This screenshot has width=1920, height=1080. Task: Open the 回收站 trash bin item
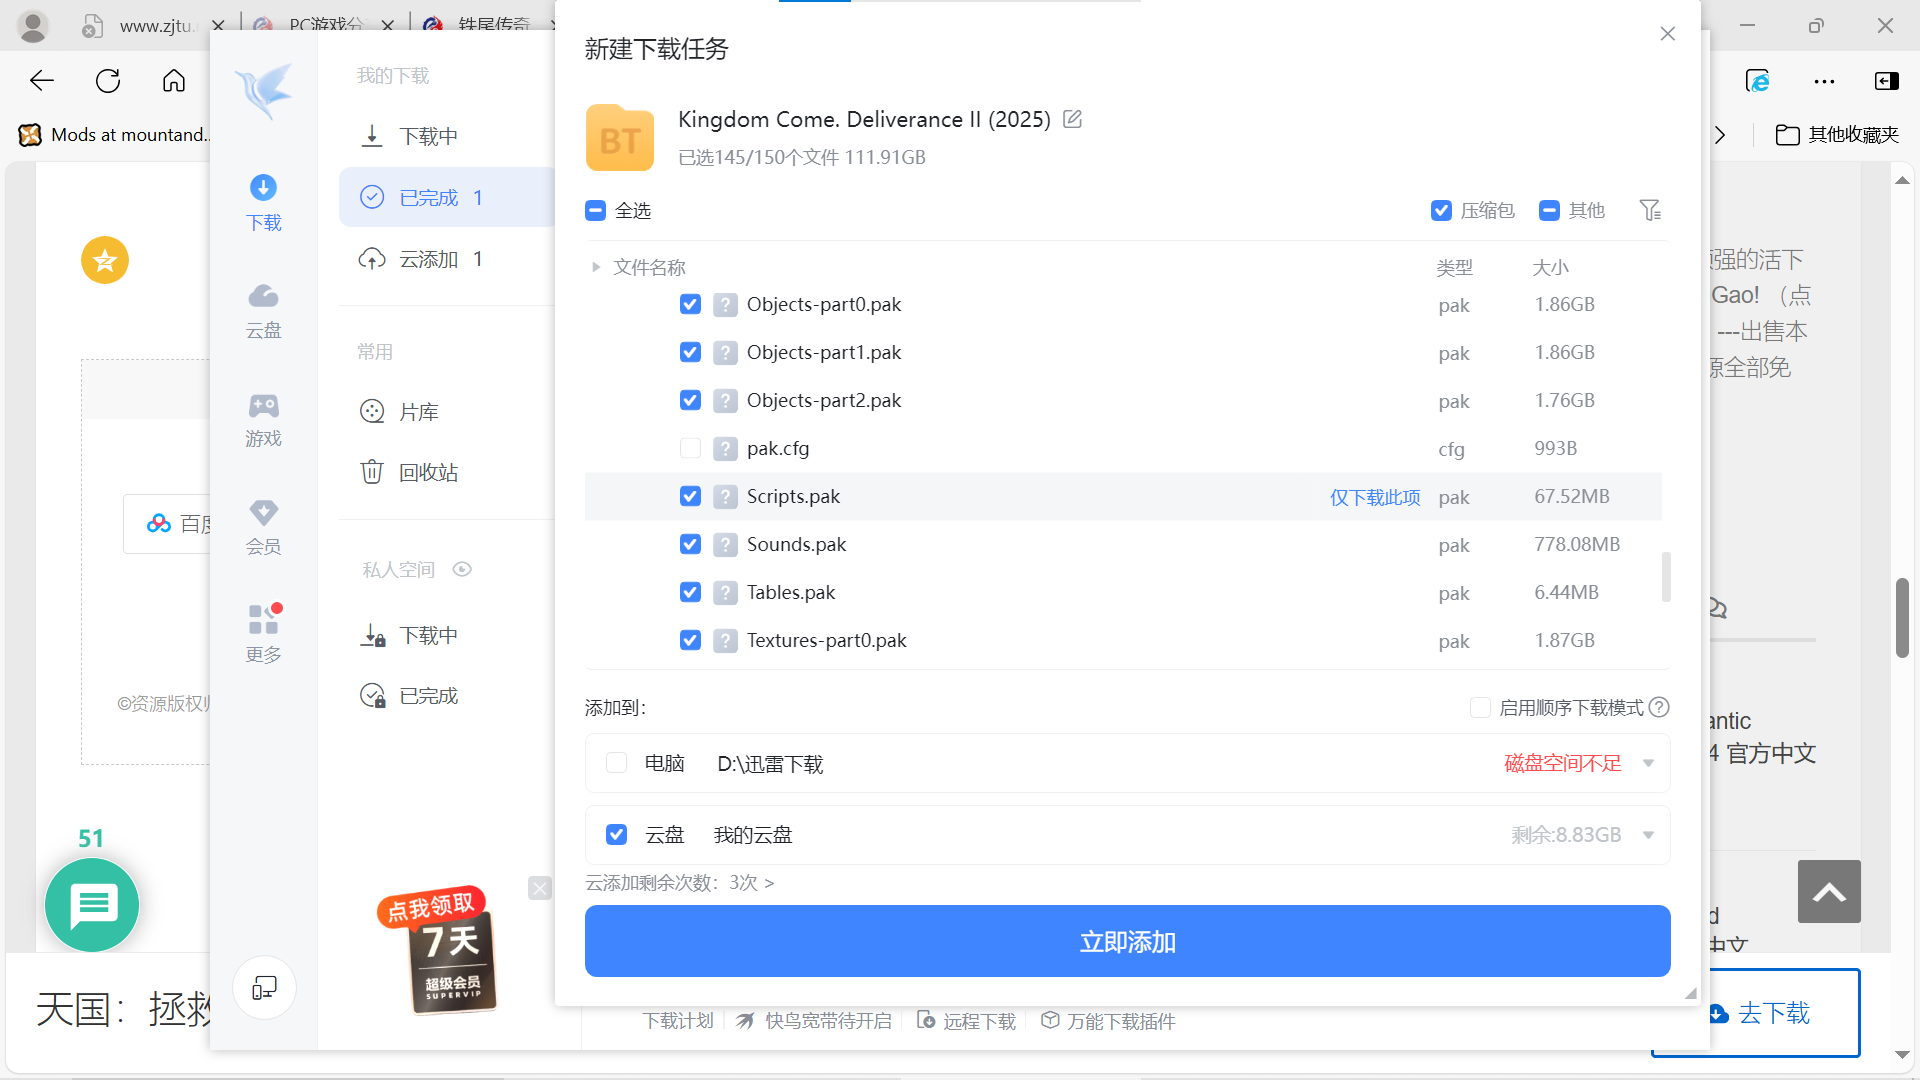tap(427, 472)
